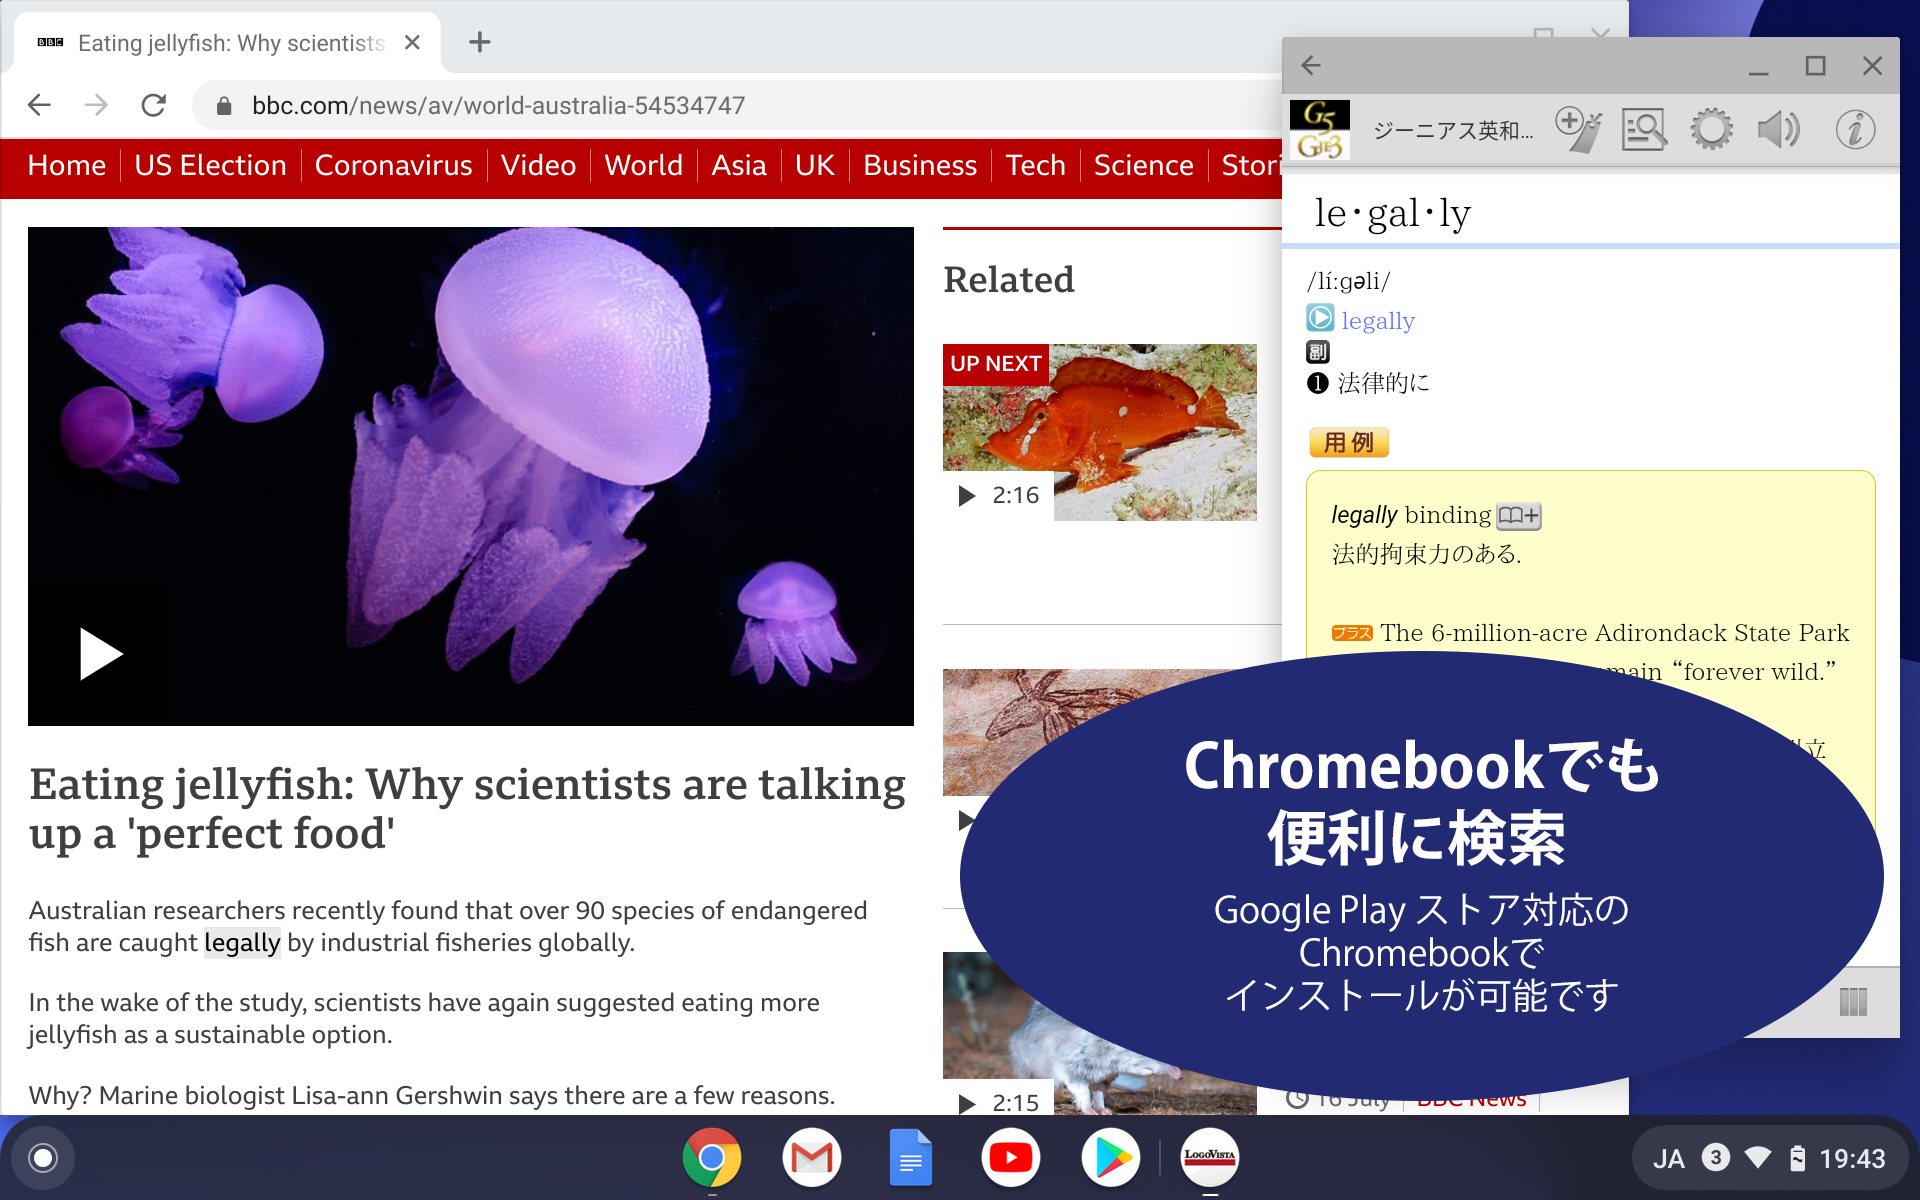Click Chrome forward arrow

click(x=96, y=105)
